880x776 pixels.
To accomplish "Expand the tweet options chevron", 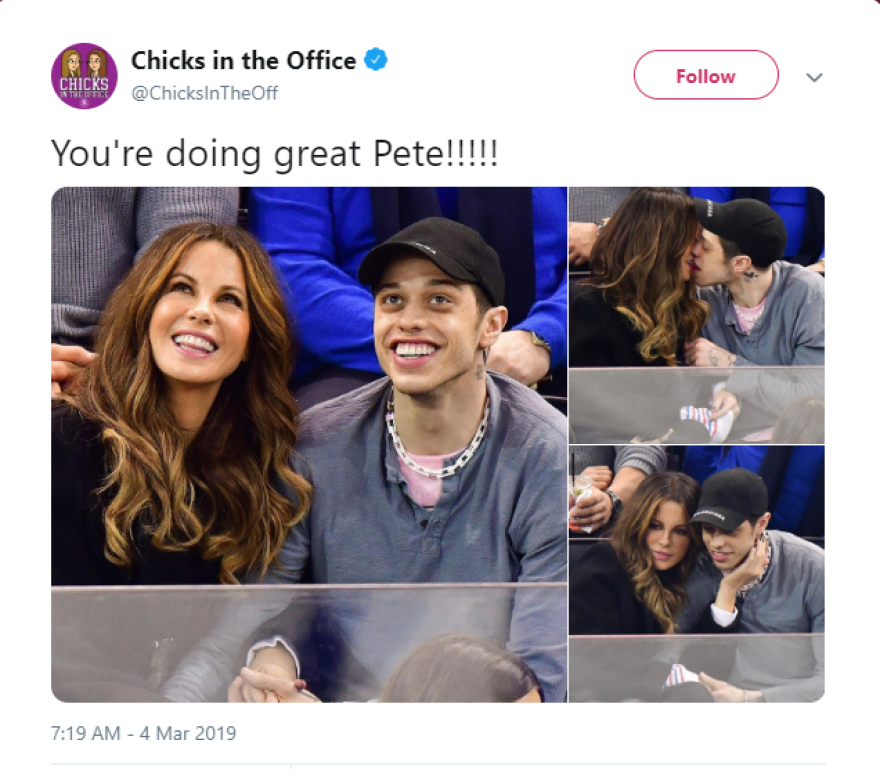I will (x=814, y=77).
